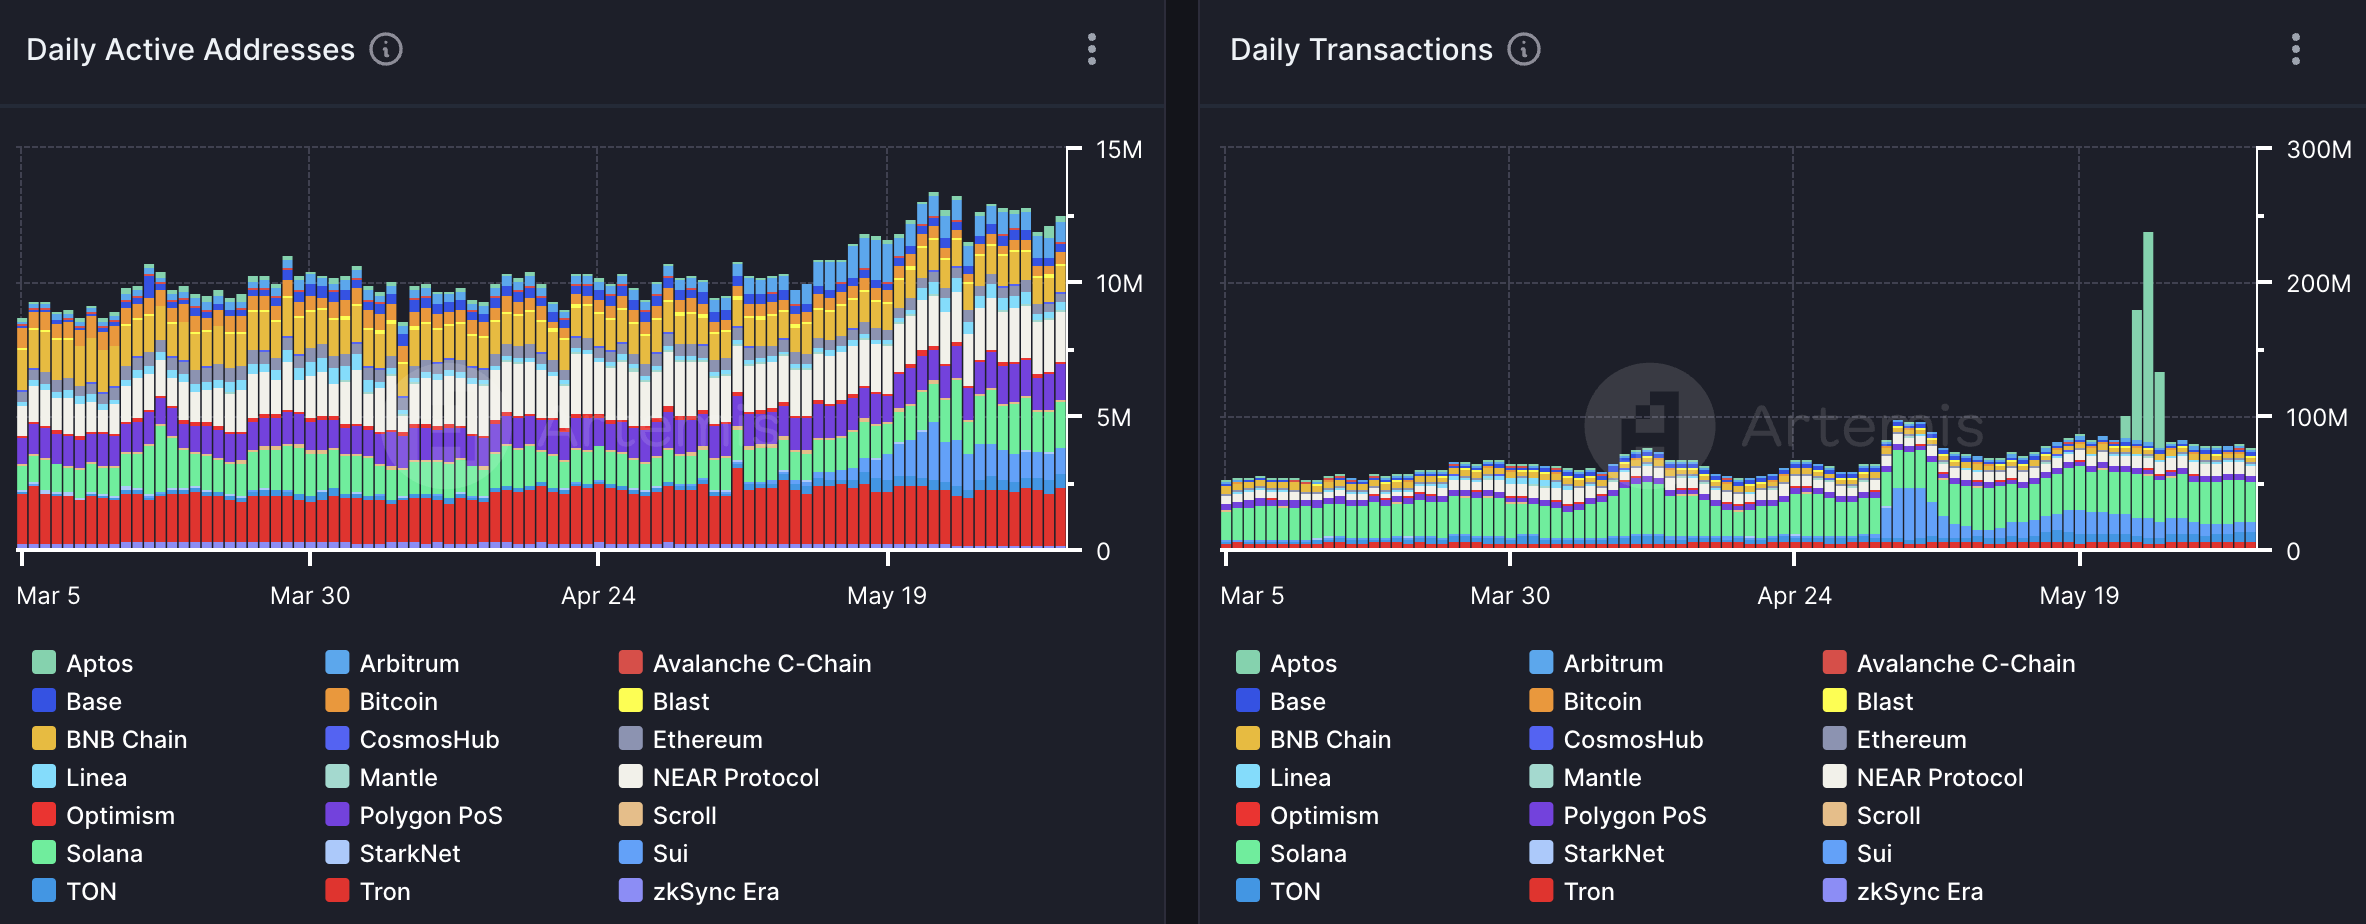
Task: Select Solana label in Active Addresses legend
Action: click(x=104, y=853)
